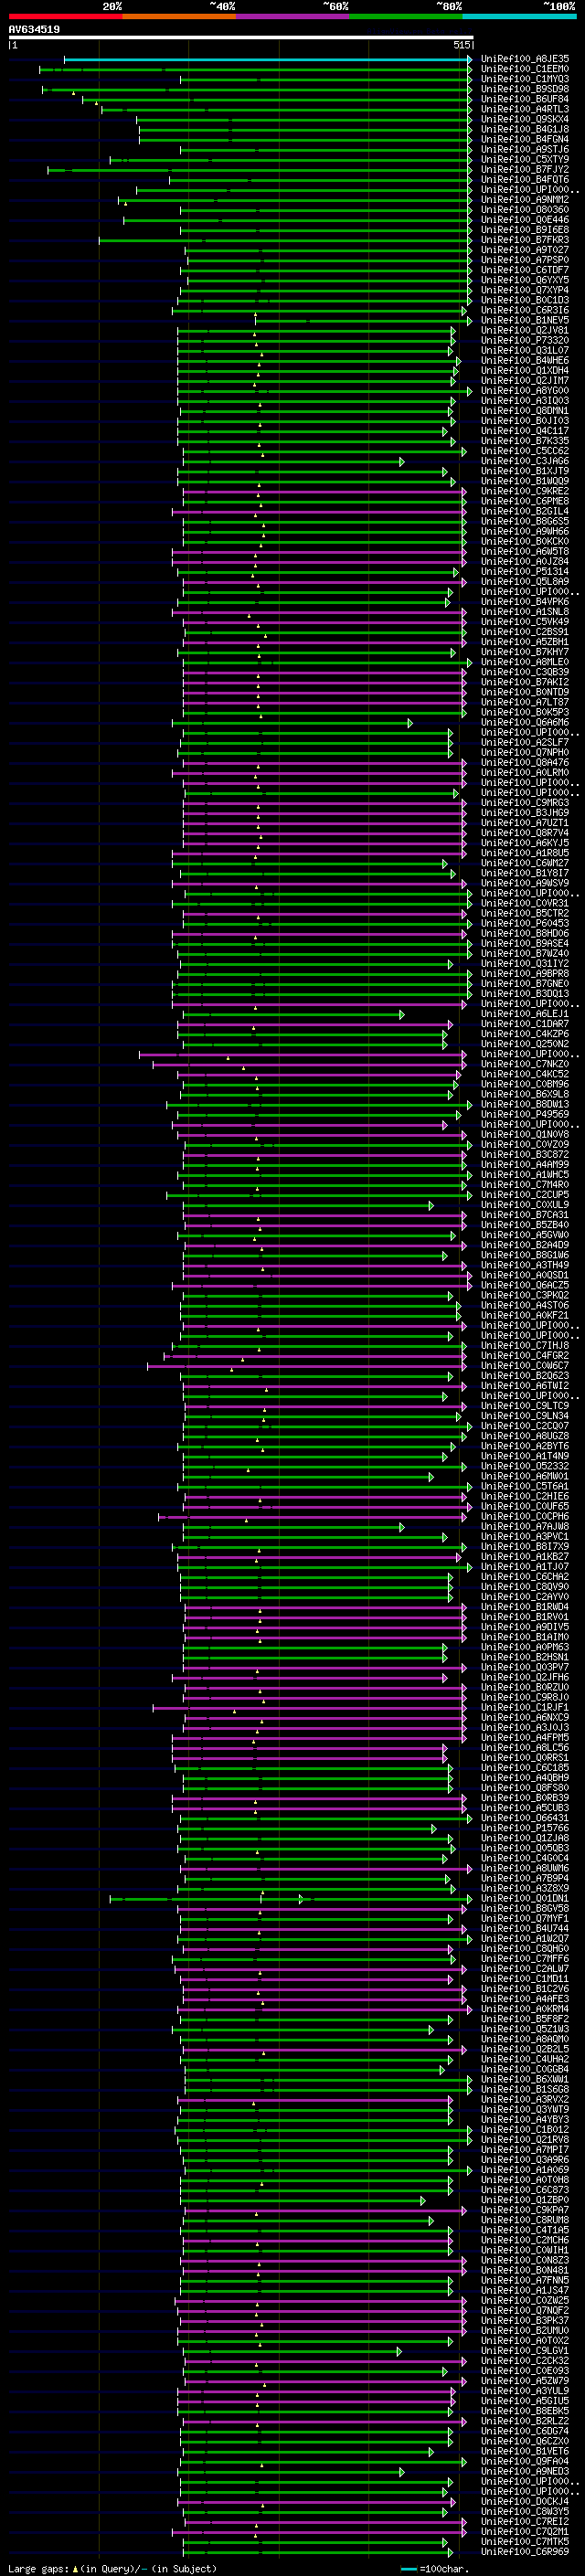This screenshot has width=585, height=2576.
Task: Select hit label UniRef100_C5VK49
Action: tap(525, 621)
